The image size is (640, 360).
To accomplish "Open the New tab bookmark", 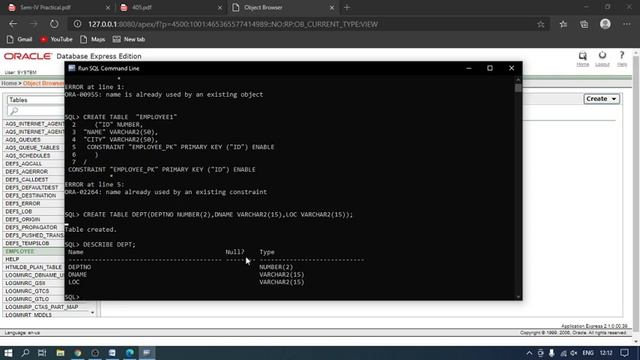I will click(x=129, y=39).
